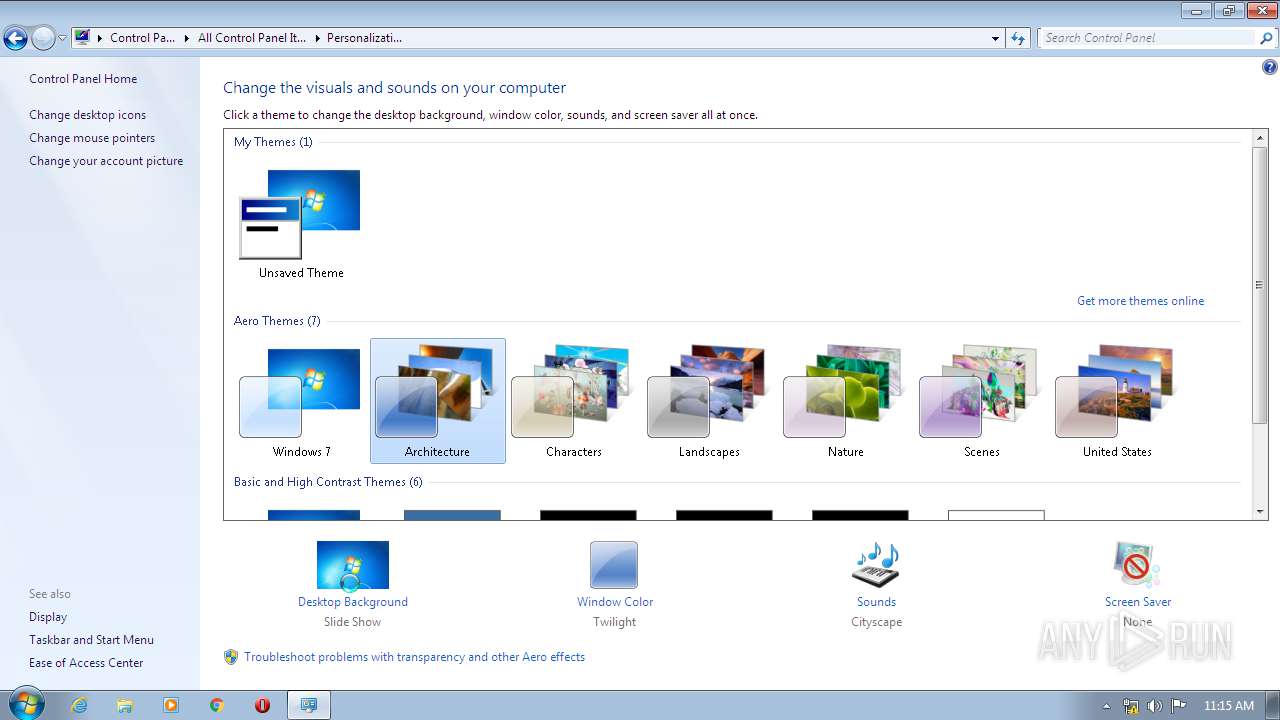Click the Sounds text link

(x=876, y=602)
